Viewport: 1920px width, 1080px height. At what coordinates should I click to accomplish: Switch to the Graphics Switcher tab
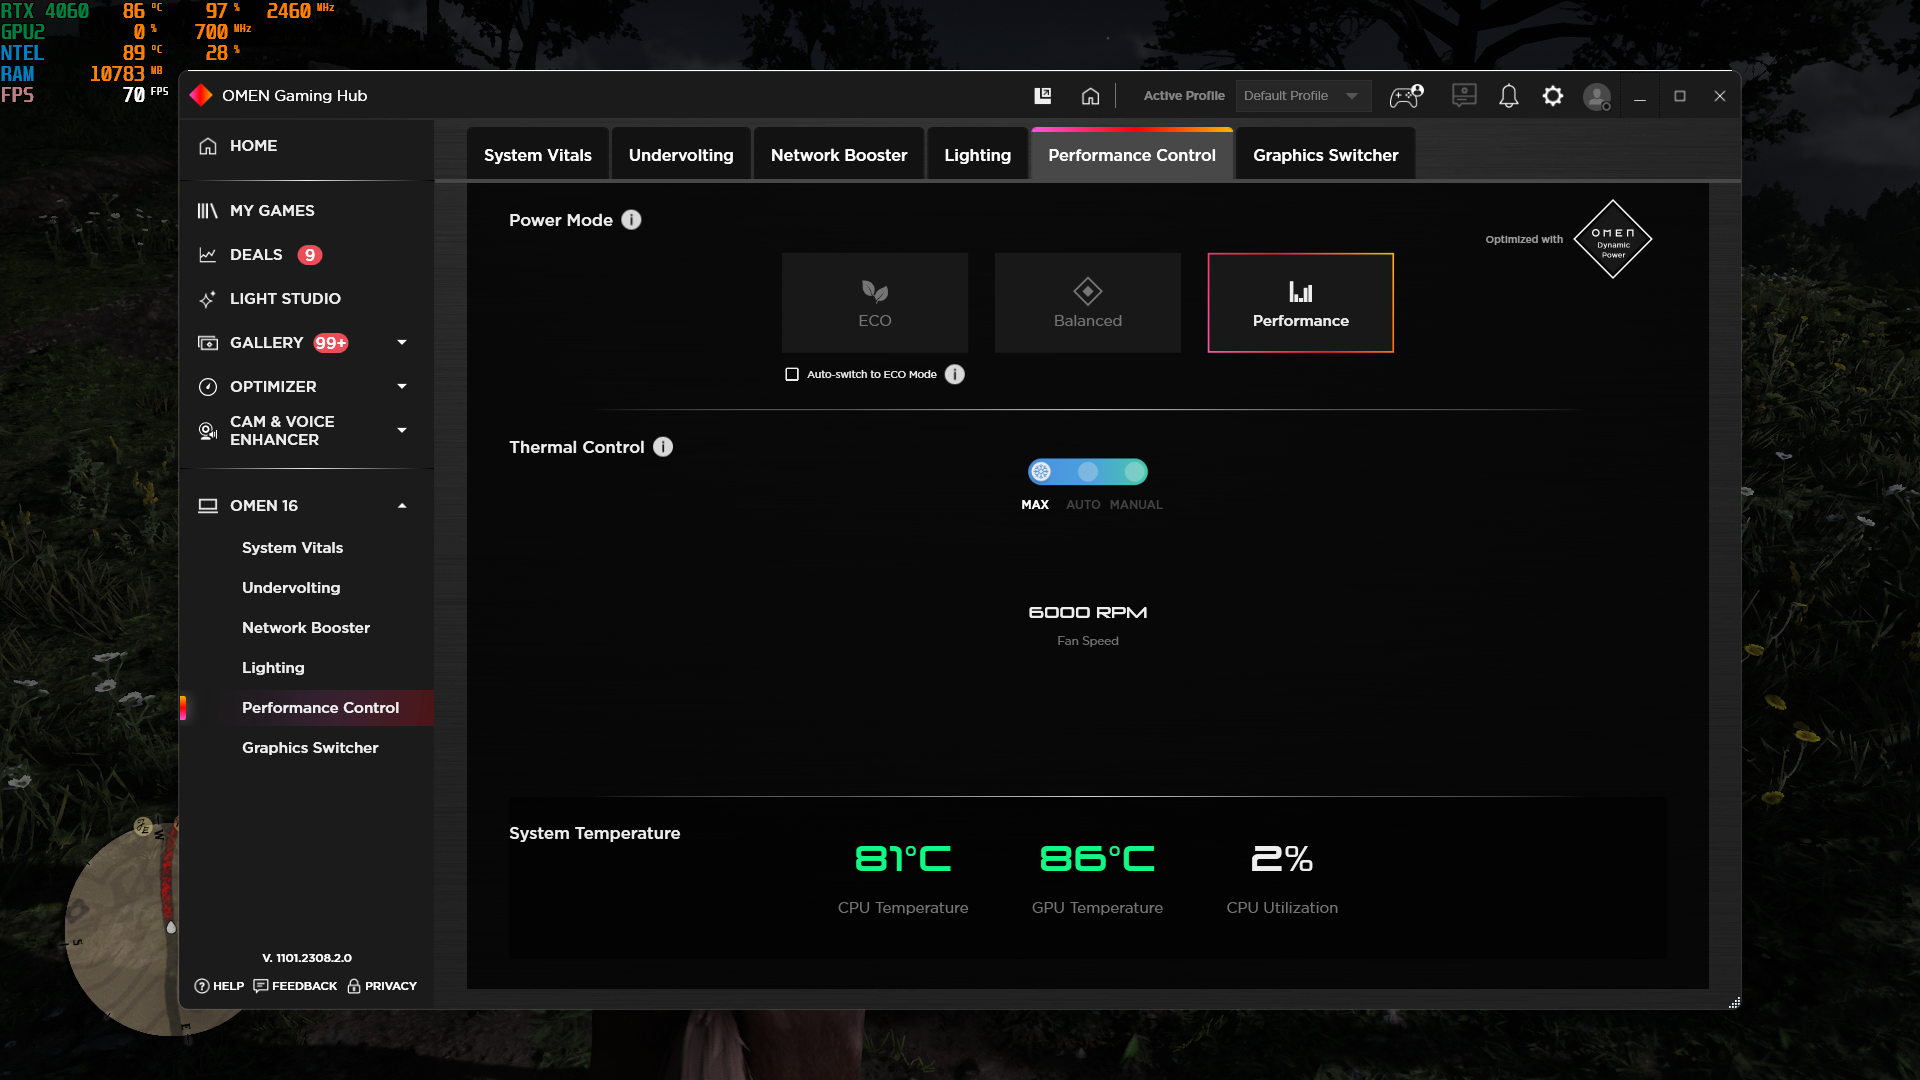[1325, 155]
